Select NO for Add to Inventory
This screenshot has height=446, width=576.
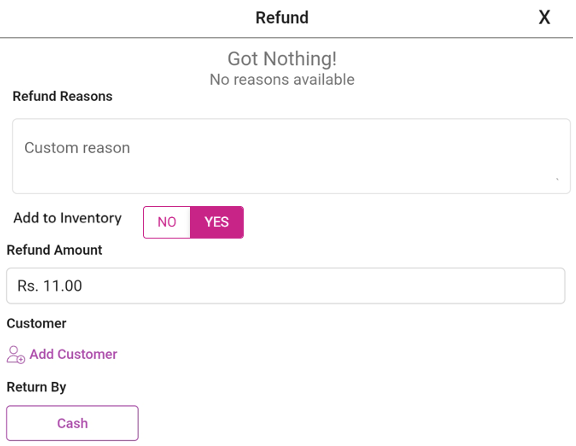[167, 222]
